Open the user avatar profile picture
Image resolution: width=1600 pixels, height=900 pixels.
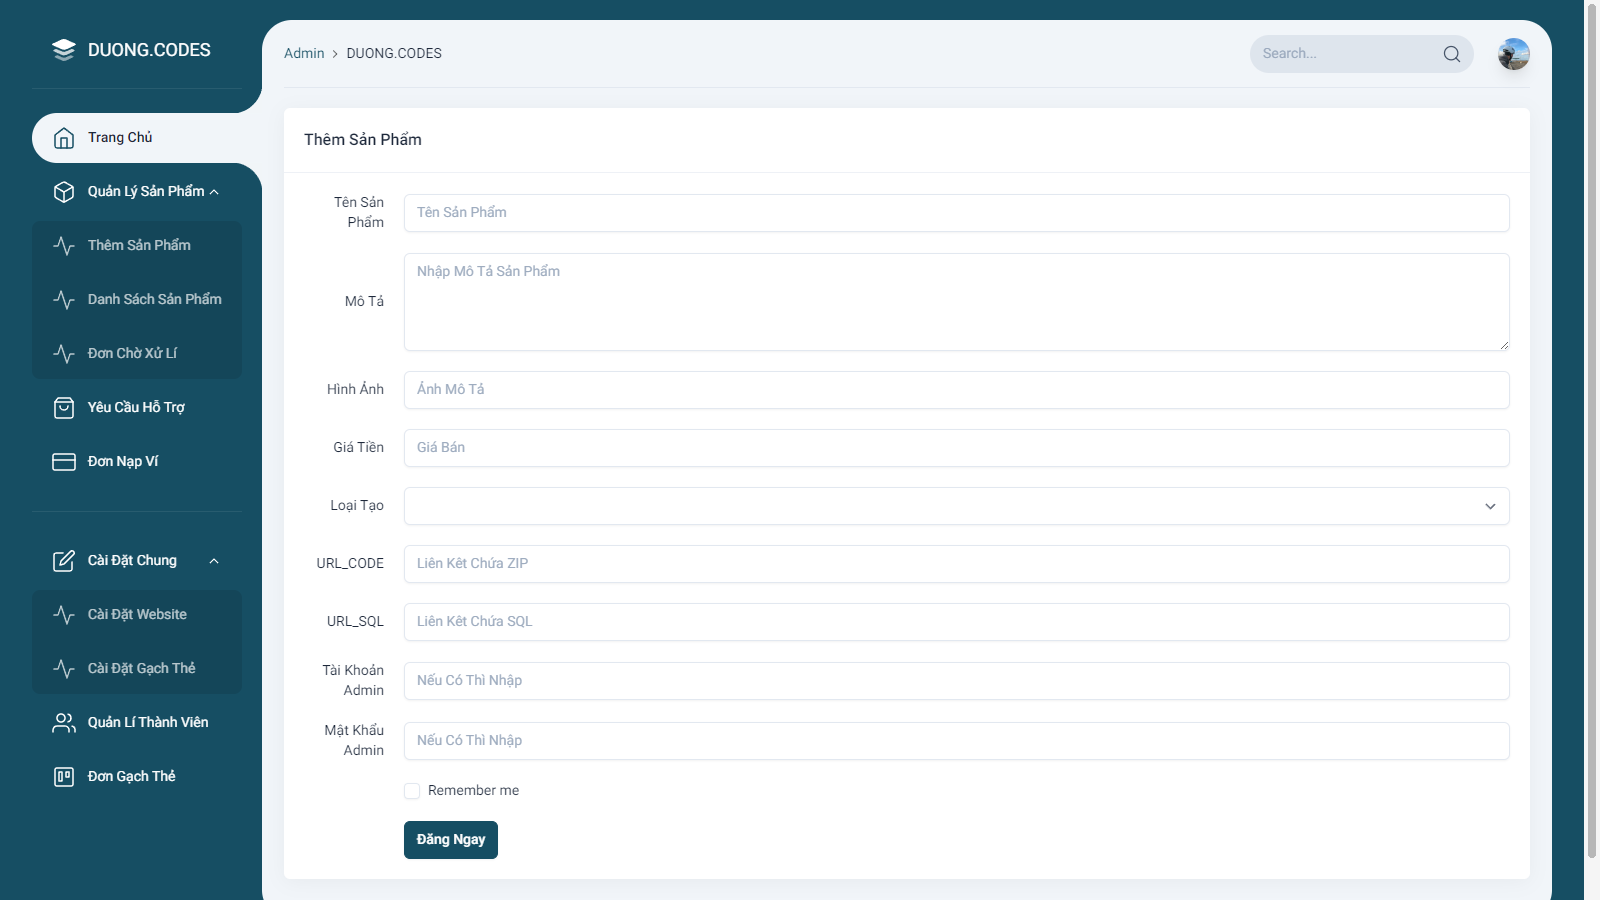click(1513, 54)
